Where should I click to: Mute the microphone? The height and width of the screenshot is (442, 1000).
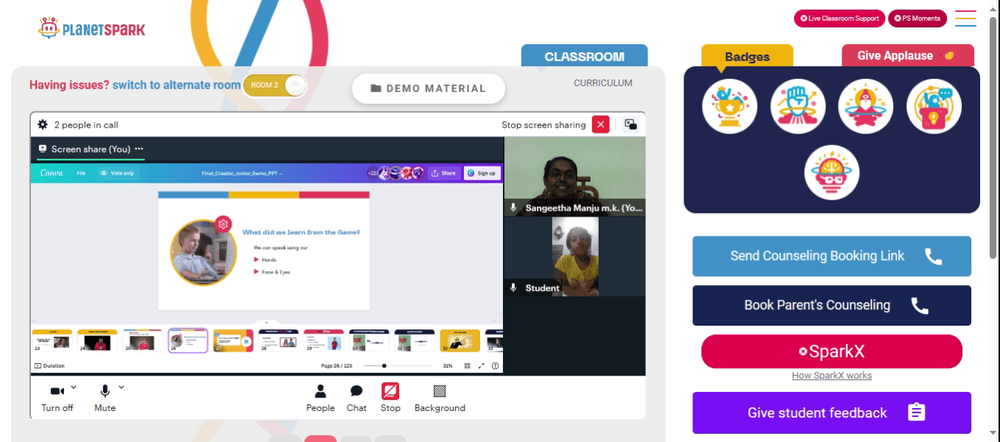pyautogui.click(x=105, y=398)
